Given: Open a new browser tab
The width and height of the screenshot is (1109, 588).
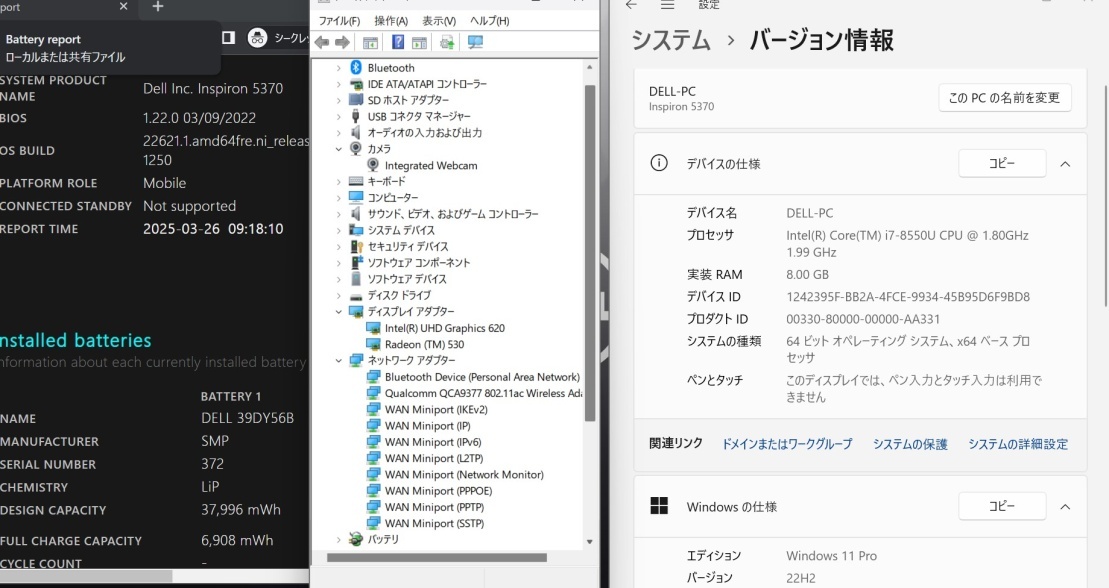Looking at the screenshot, I should (x=158, y=6).
